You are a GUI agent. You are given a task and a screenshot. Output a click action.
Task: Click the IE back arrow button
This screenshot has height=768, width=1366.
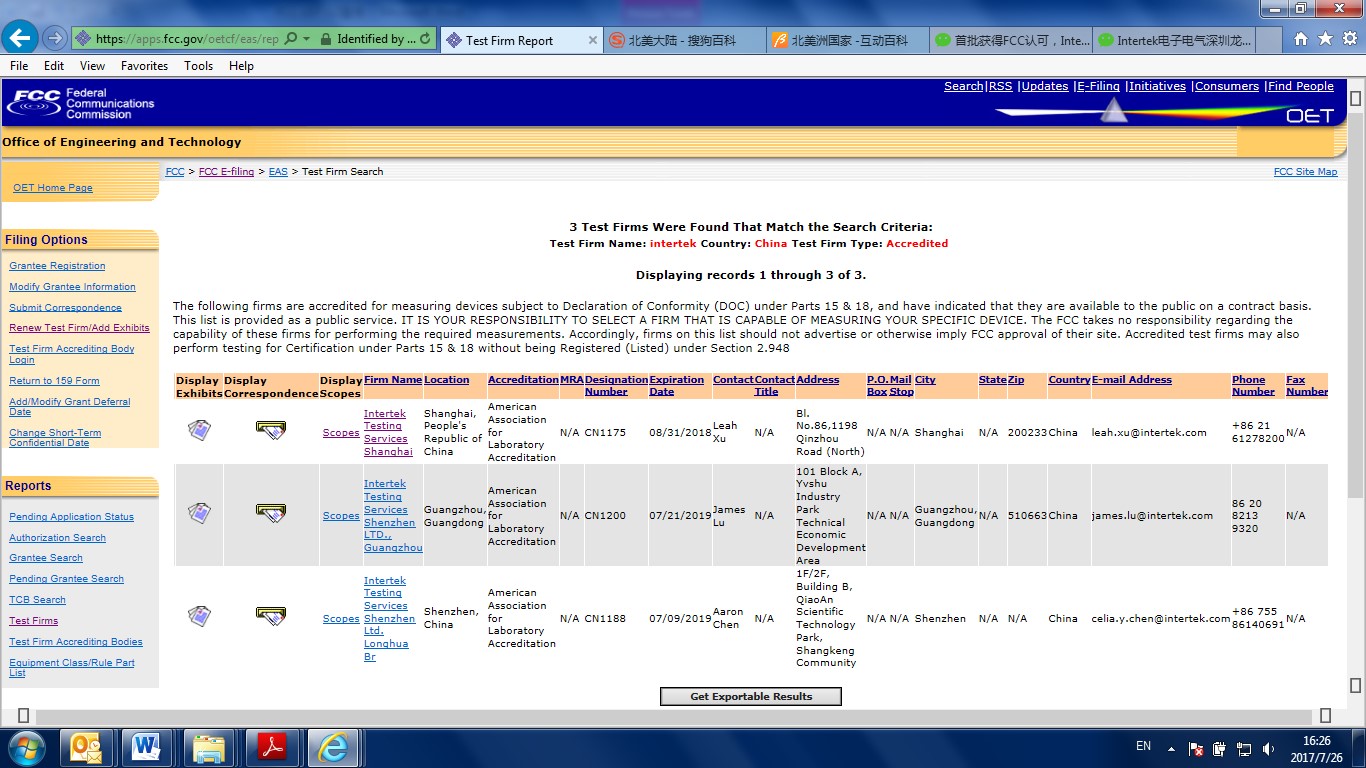click(x=21, y=38)
